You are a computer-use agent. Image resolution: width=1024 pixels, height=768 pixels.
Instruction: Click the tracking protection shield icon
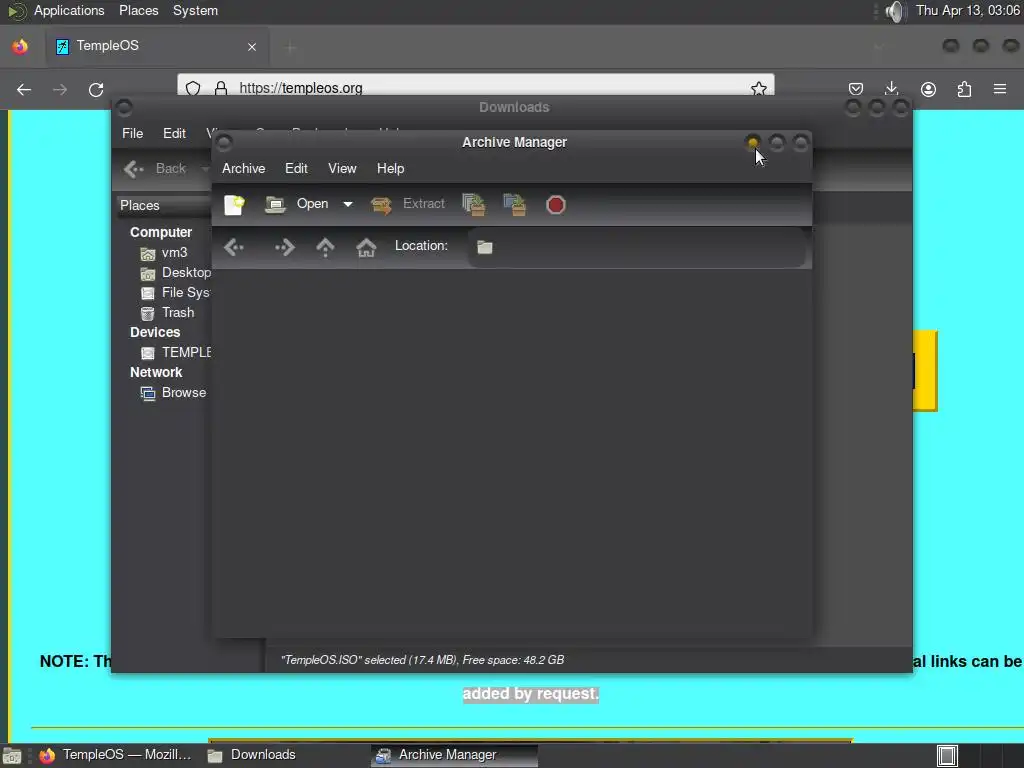(193, 88)
